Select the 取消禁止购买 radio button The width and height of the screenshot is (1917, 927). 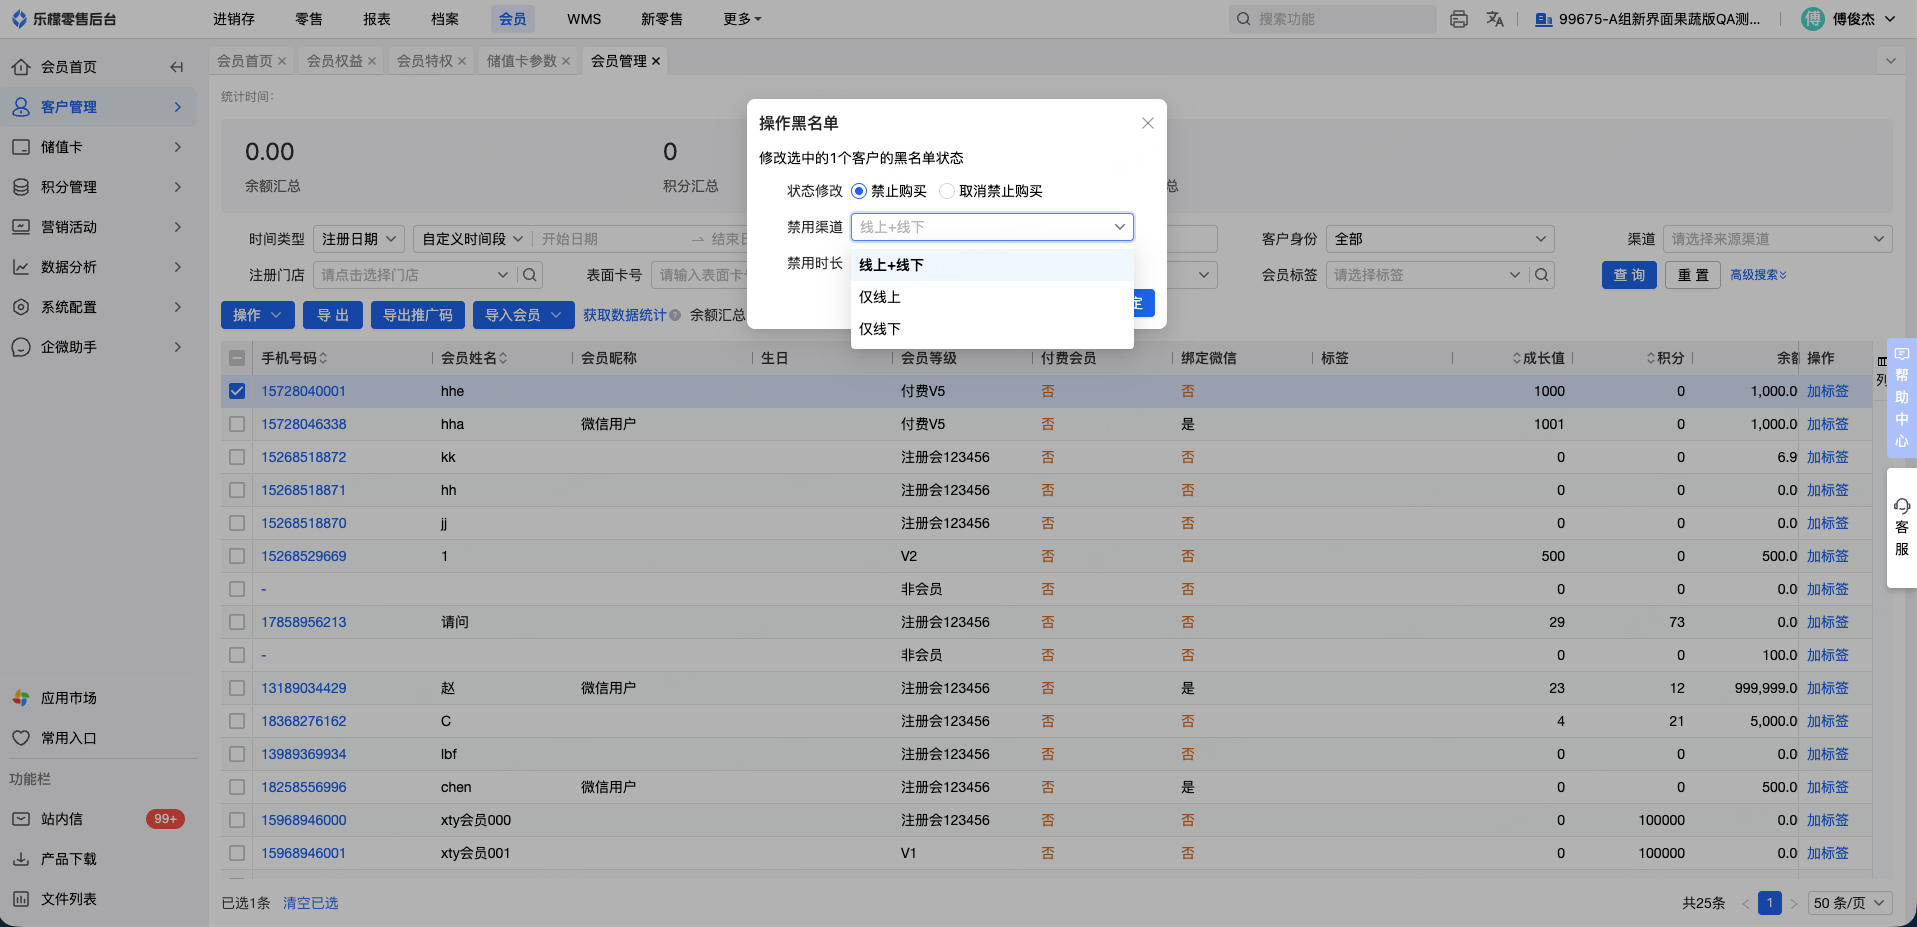[947, 191]
